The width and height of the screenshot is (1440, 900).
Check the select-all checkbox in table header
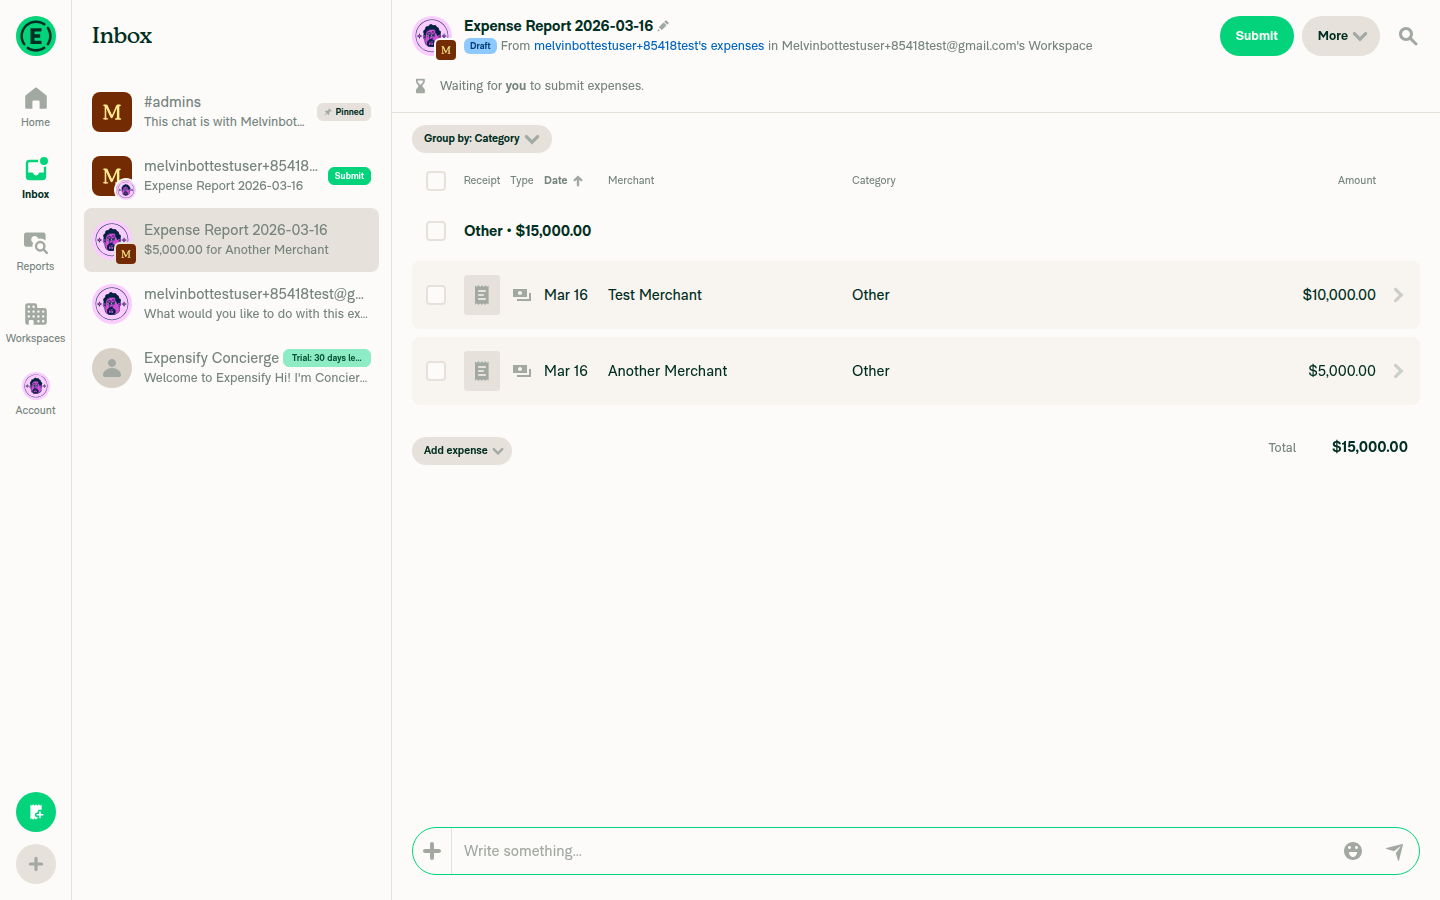point(436,181)
